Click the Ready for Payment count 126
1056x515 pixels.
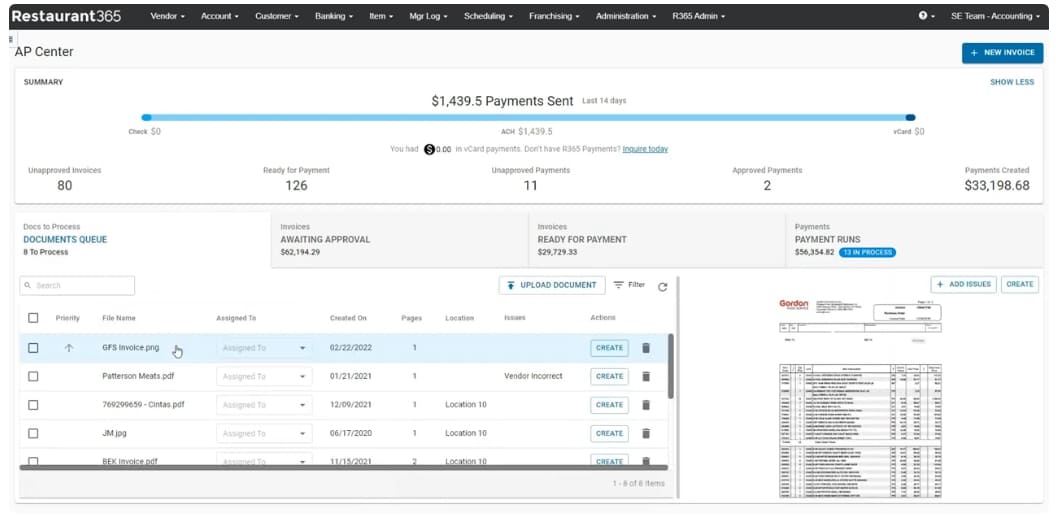[296, 185]
